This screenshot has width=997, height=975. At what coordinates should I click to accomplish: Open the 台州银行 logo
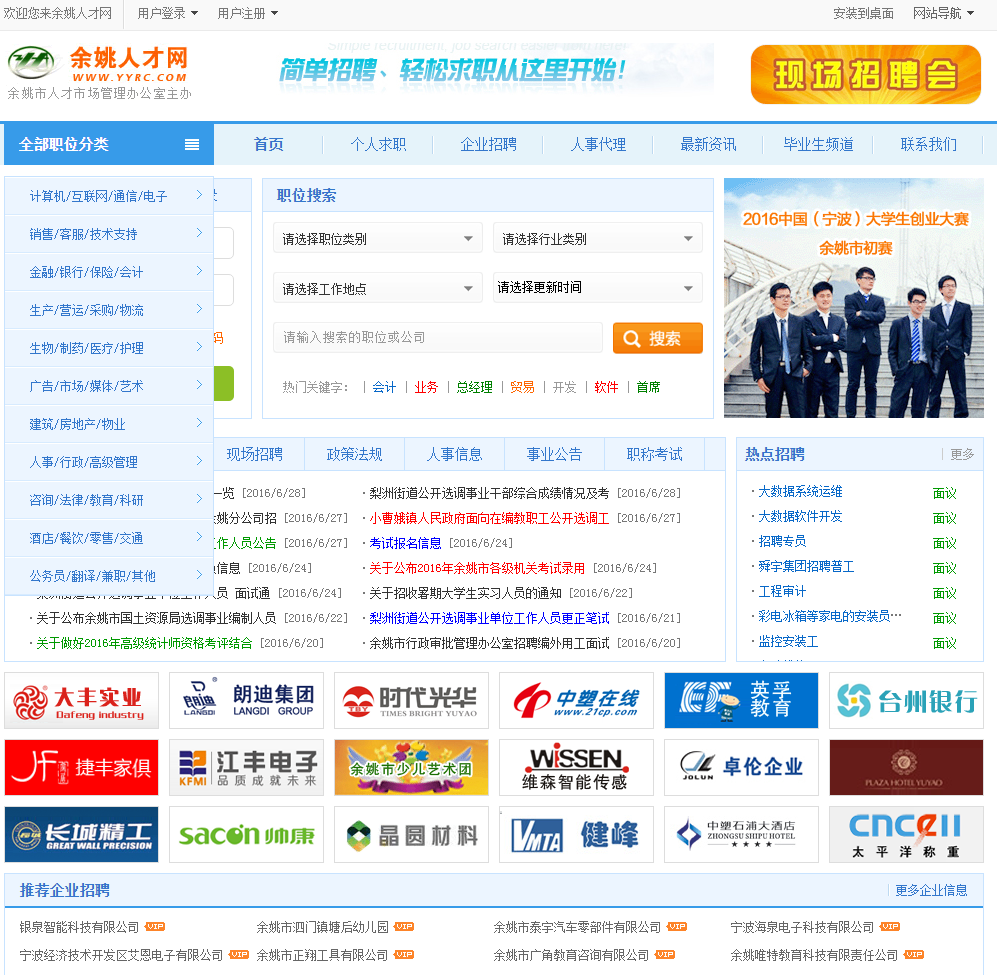point(906,700)
